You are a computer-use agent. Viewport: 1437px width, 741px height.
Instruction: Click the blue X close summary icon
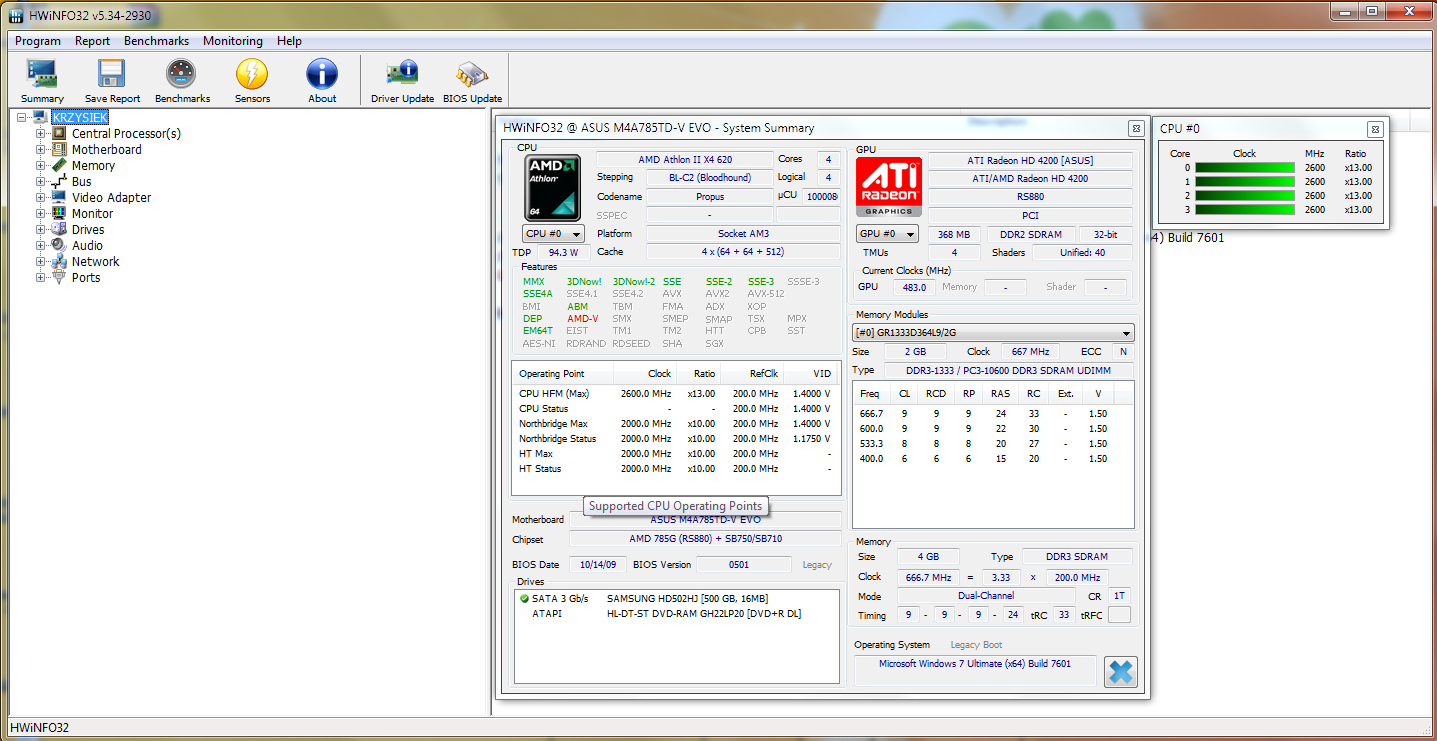1121,671
